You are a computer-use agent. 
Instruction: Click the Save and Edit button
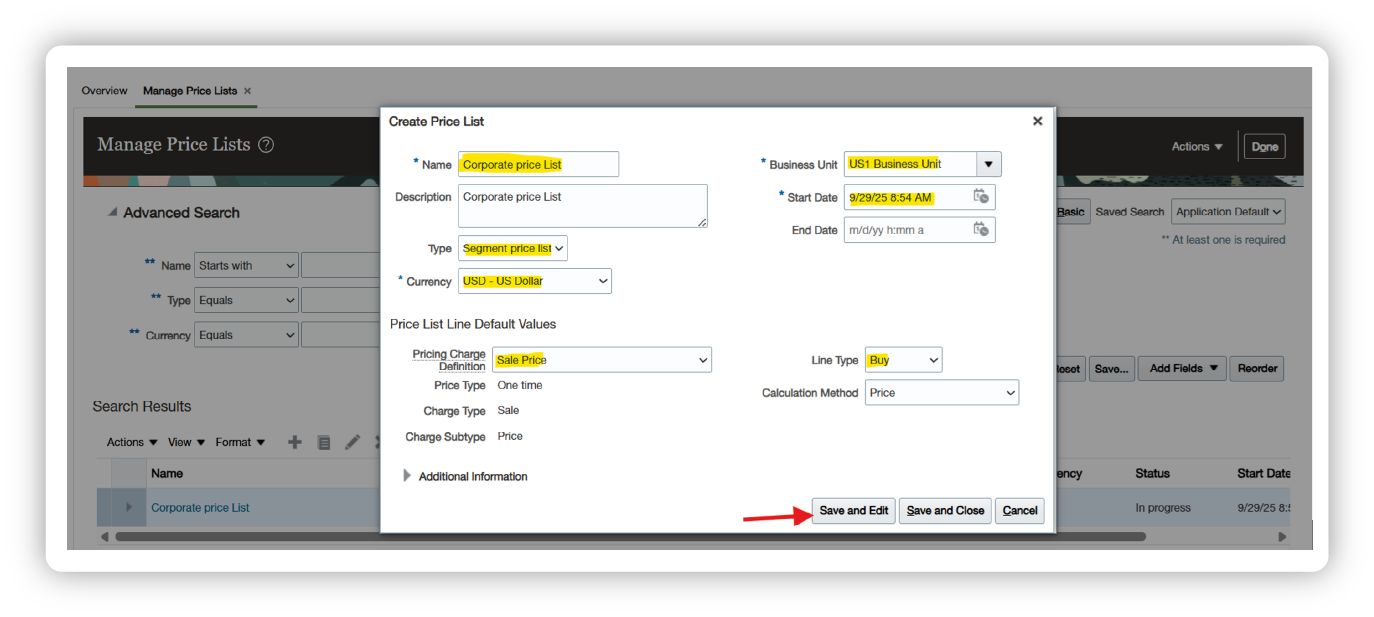pos(853,511)
